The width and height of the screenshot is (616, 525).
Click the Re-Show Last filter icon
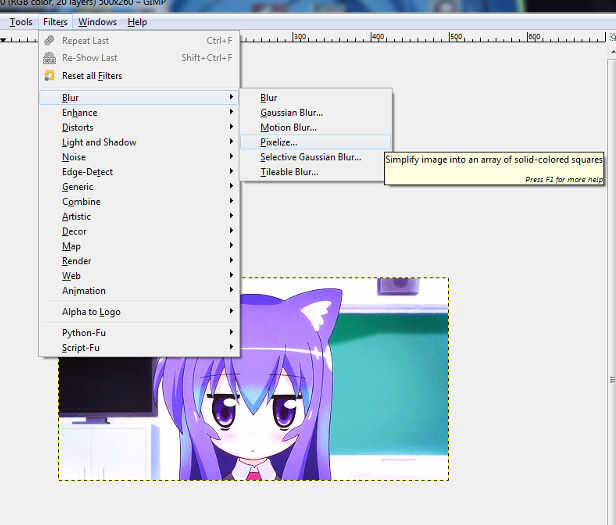coord(49,58)
